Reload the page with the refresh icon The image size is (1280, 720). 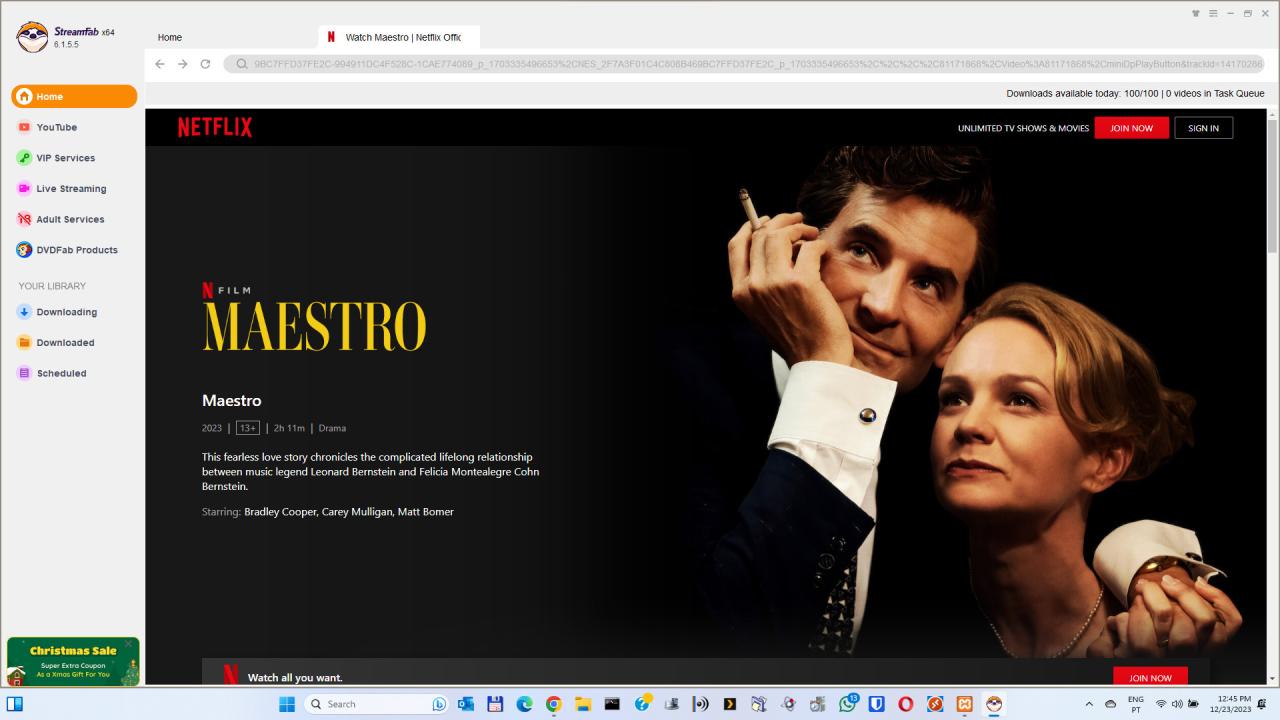coord(205,64)
